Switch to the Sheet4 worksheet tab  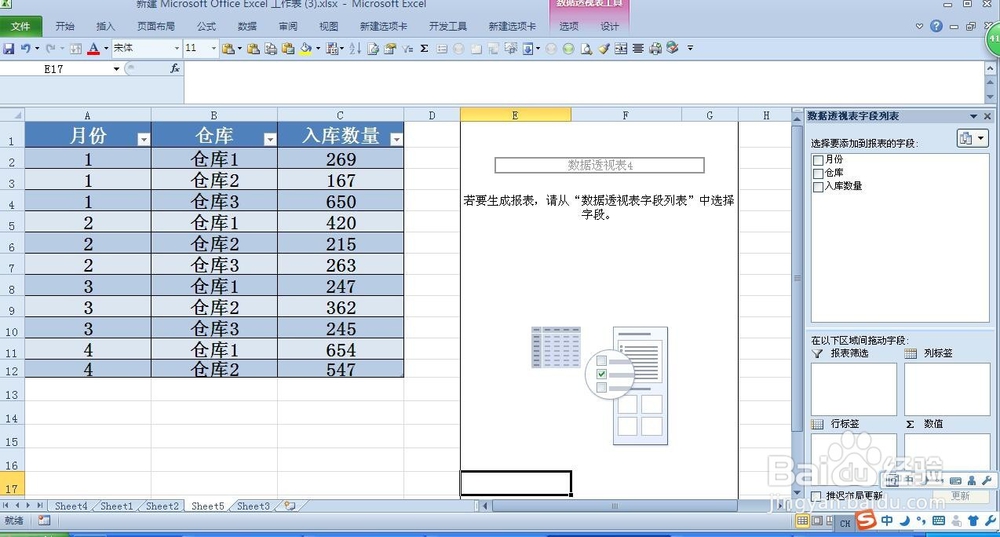point(71,506)
